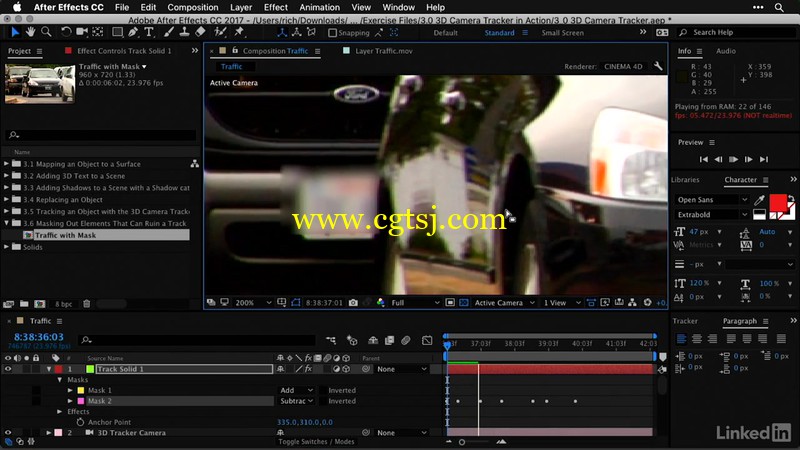
Task: Click the Composition Mini-Flowchart icon in timeline
Action: coord(331,340)
